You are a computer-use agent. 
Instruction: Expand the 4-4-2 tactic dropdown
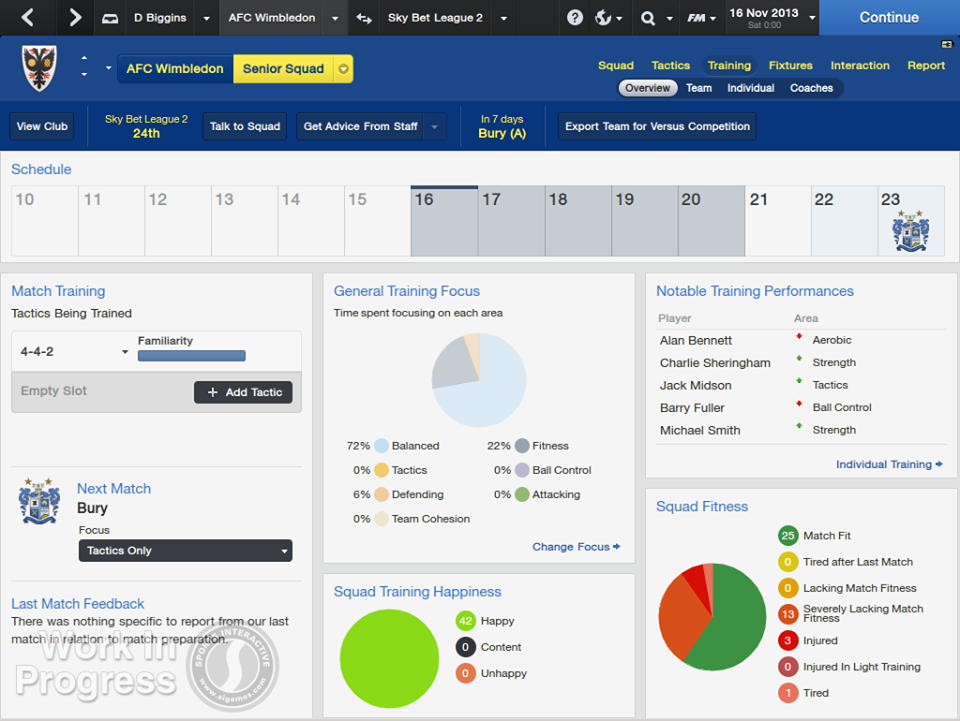(125, 352)
